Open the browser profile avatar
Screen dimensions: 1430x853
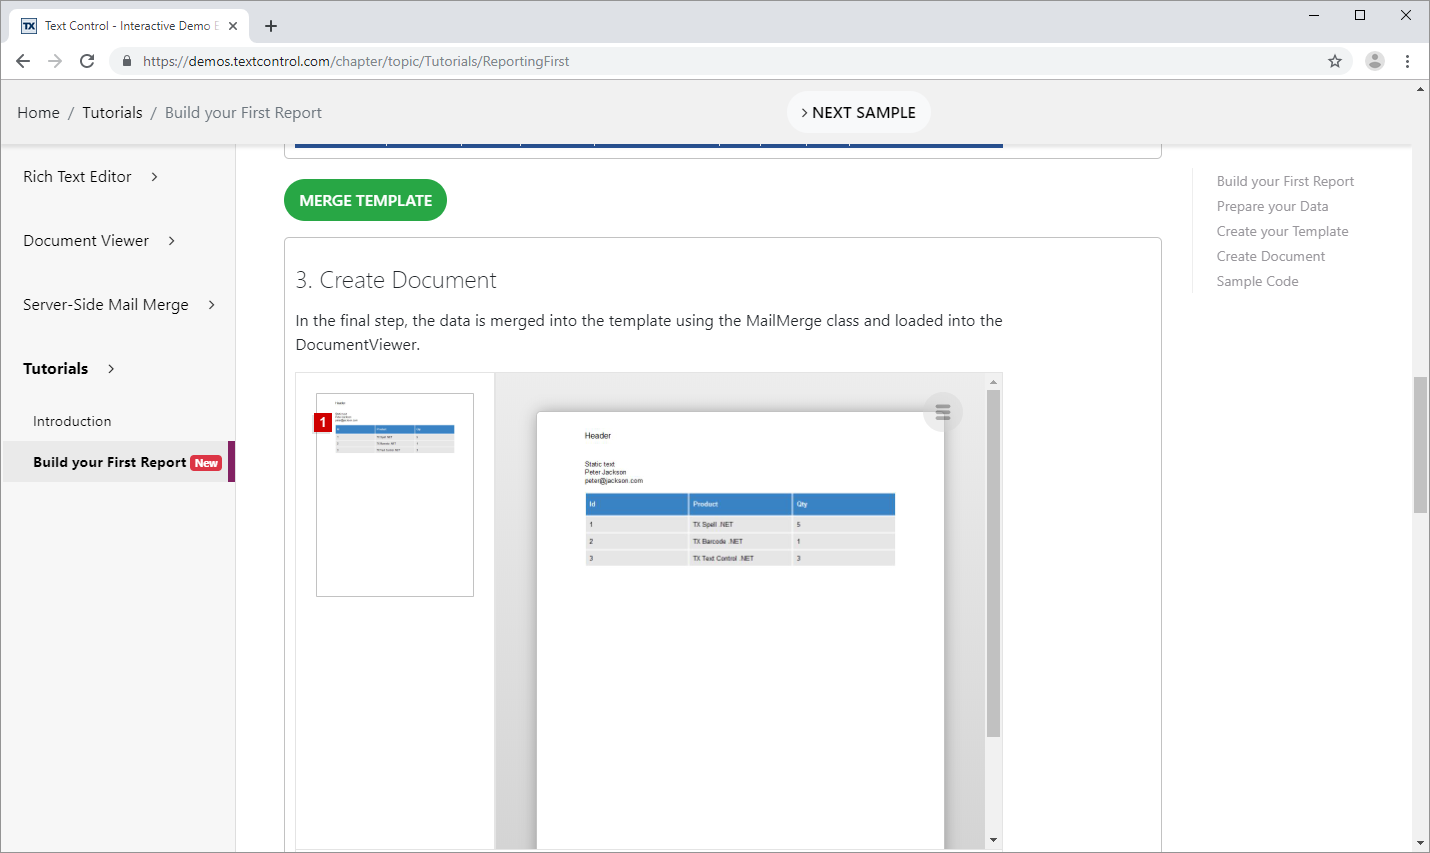[x=1375, y=61]
